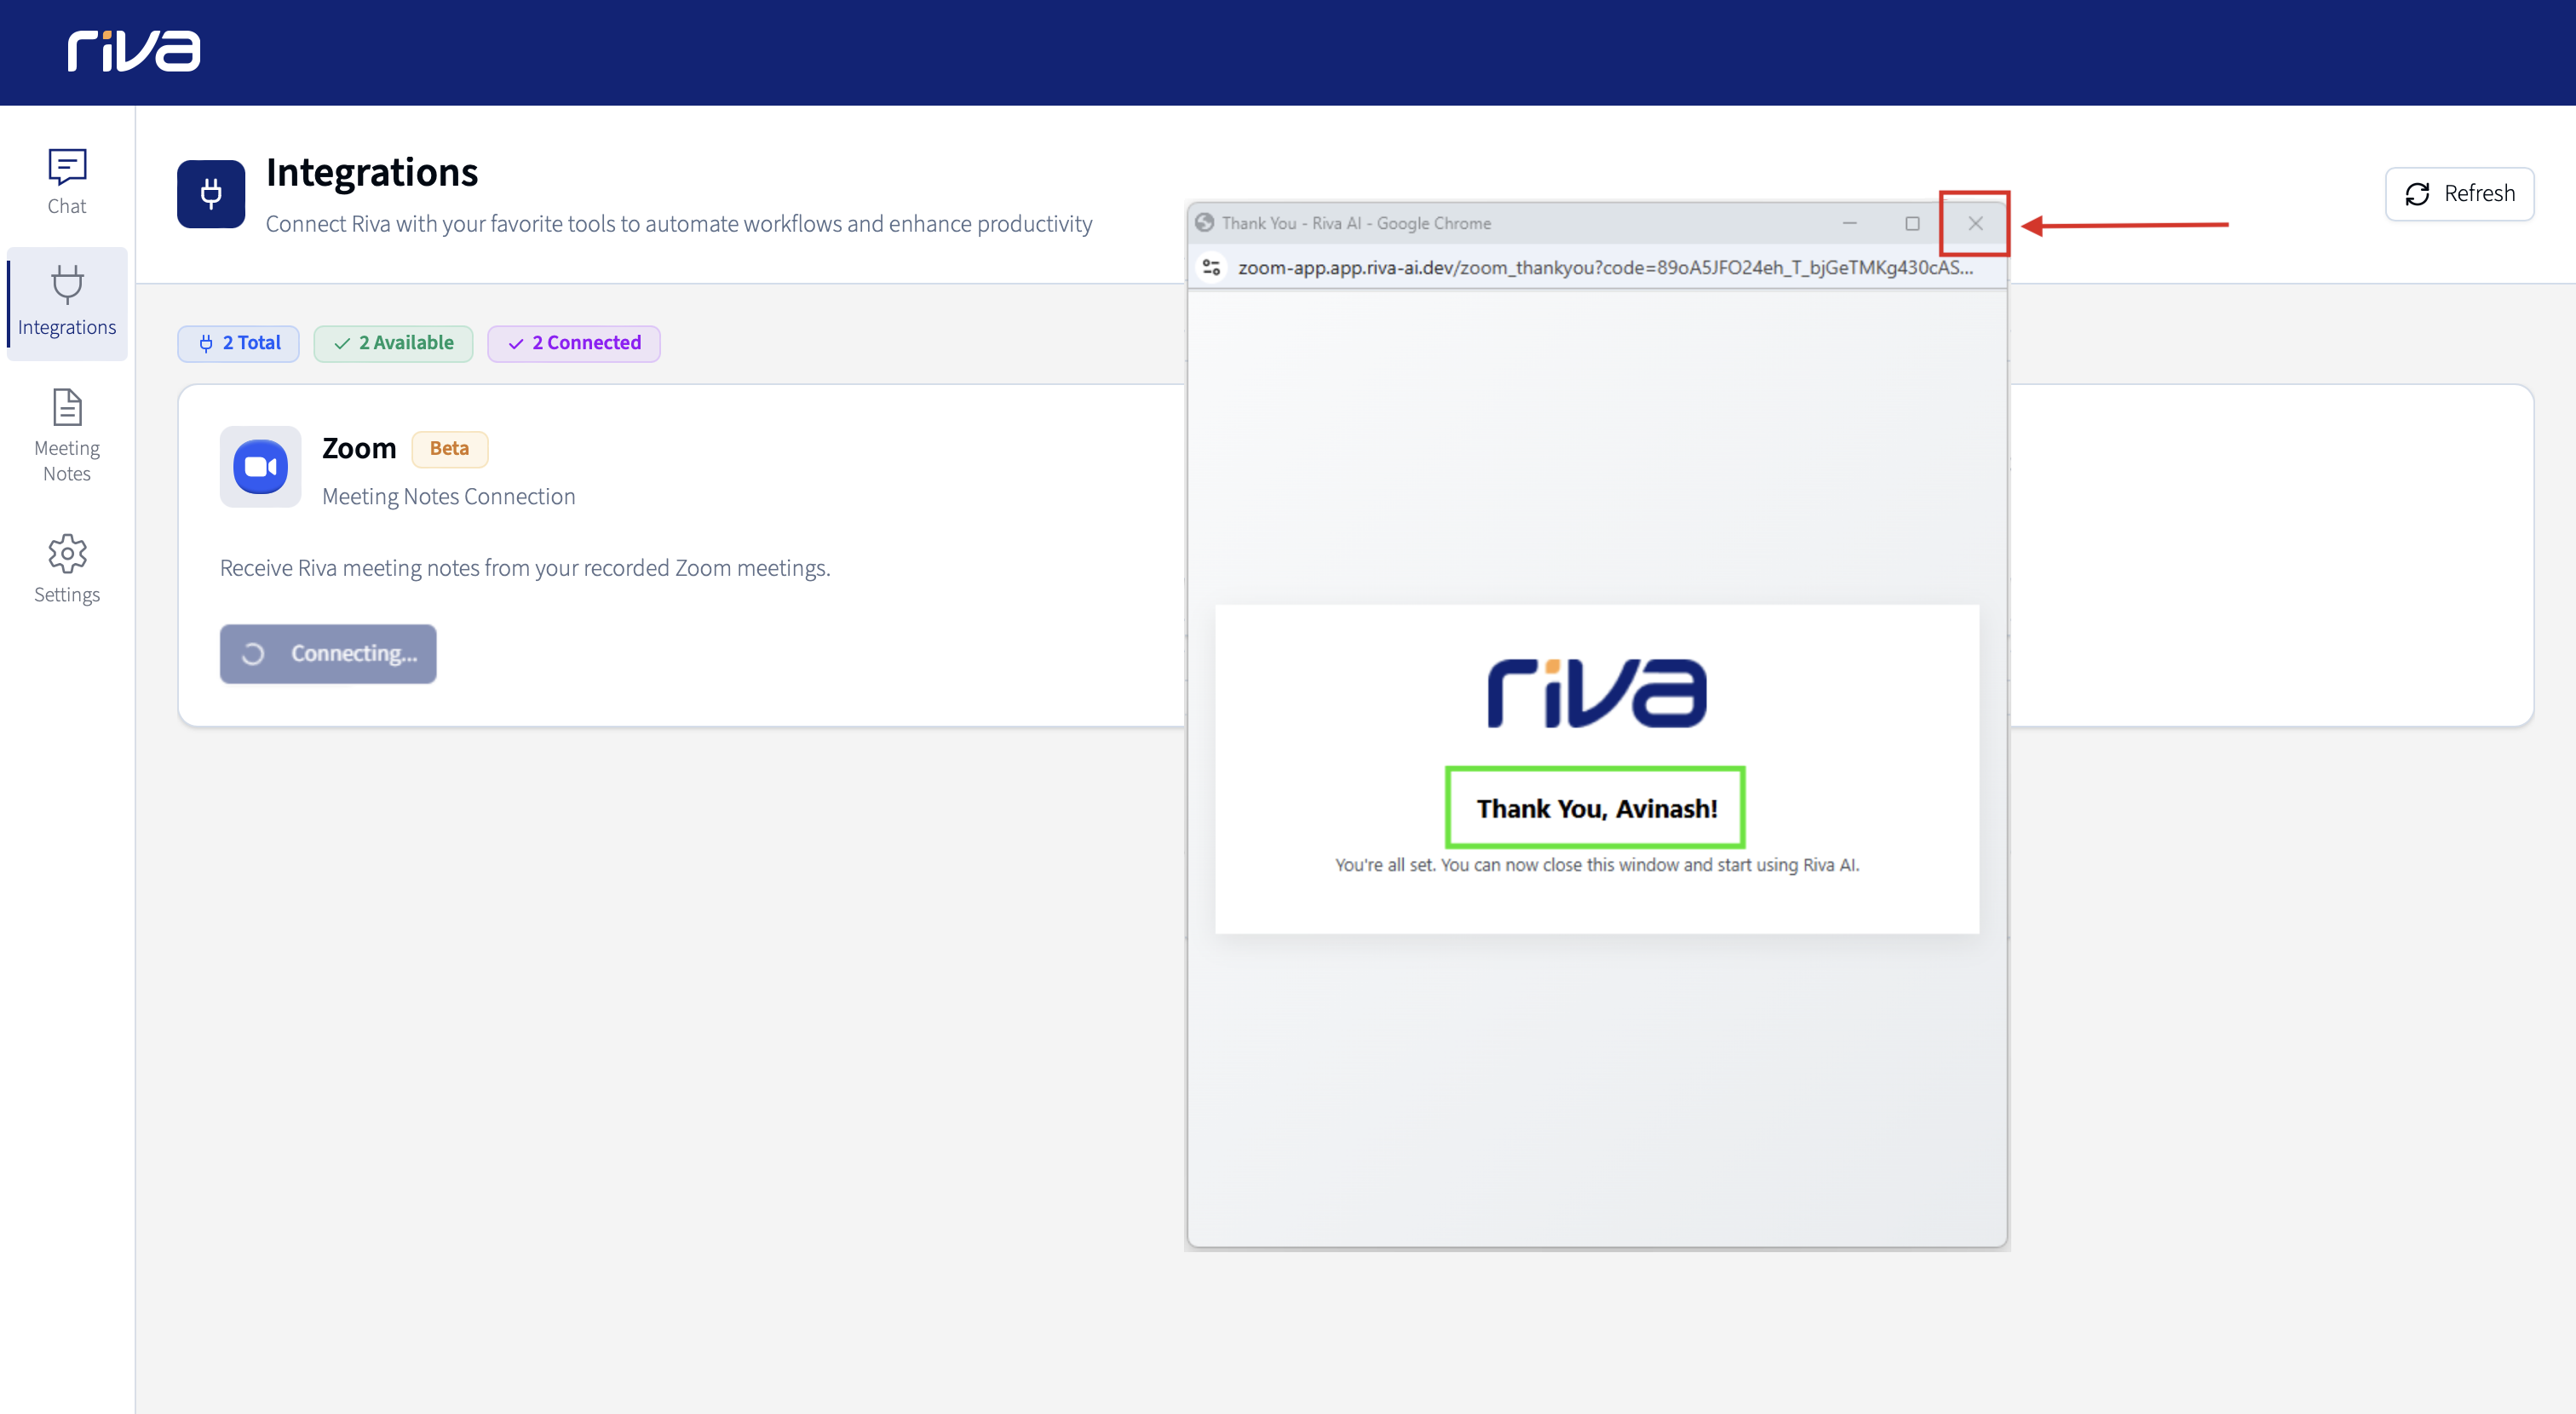Click the 'Meeting Notes Connection' subtitle

(449, 497)
